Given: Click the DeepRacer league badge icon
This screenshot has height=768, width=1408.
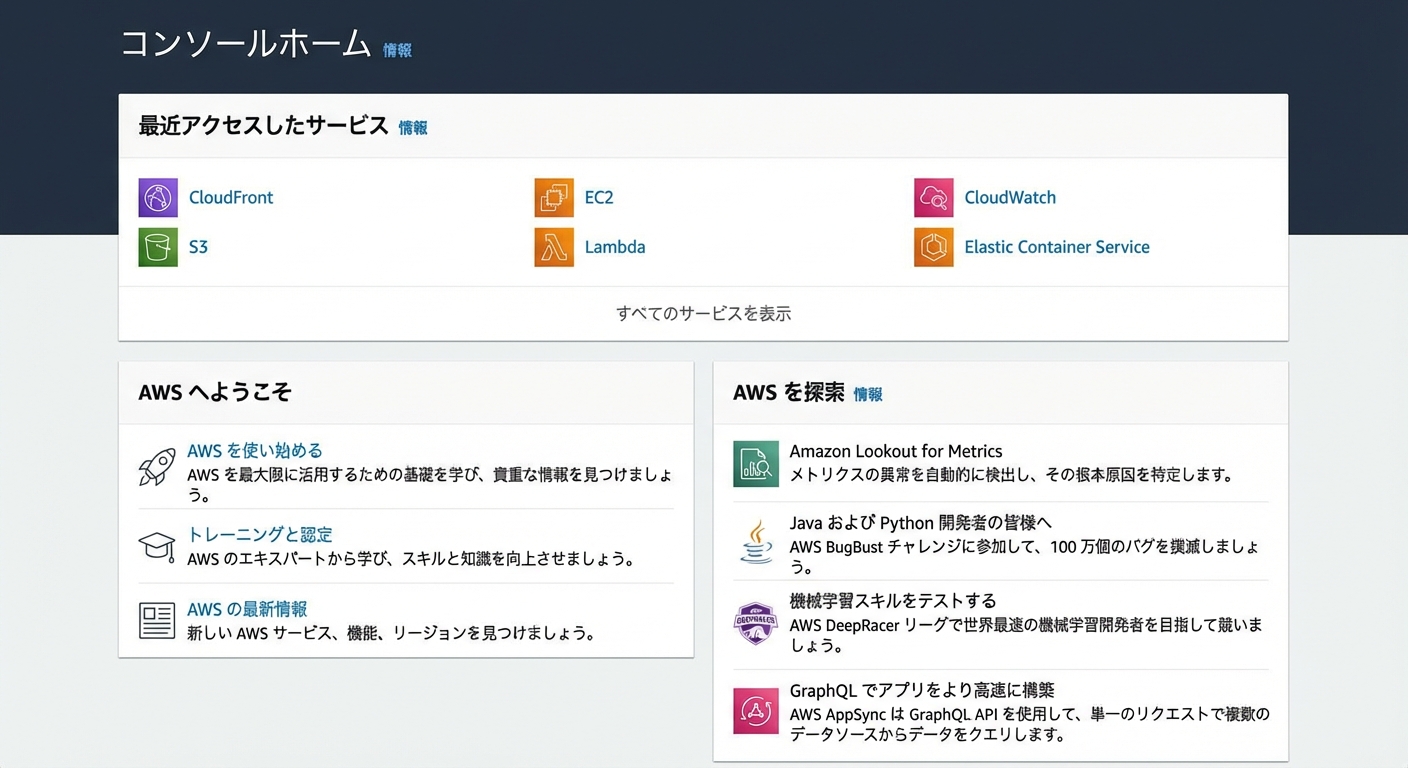Looking at the screenshot, I should click(755, 623).
